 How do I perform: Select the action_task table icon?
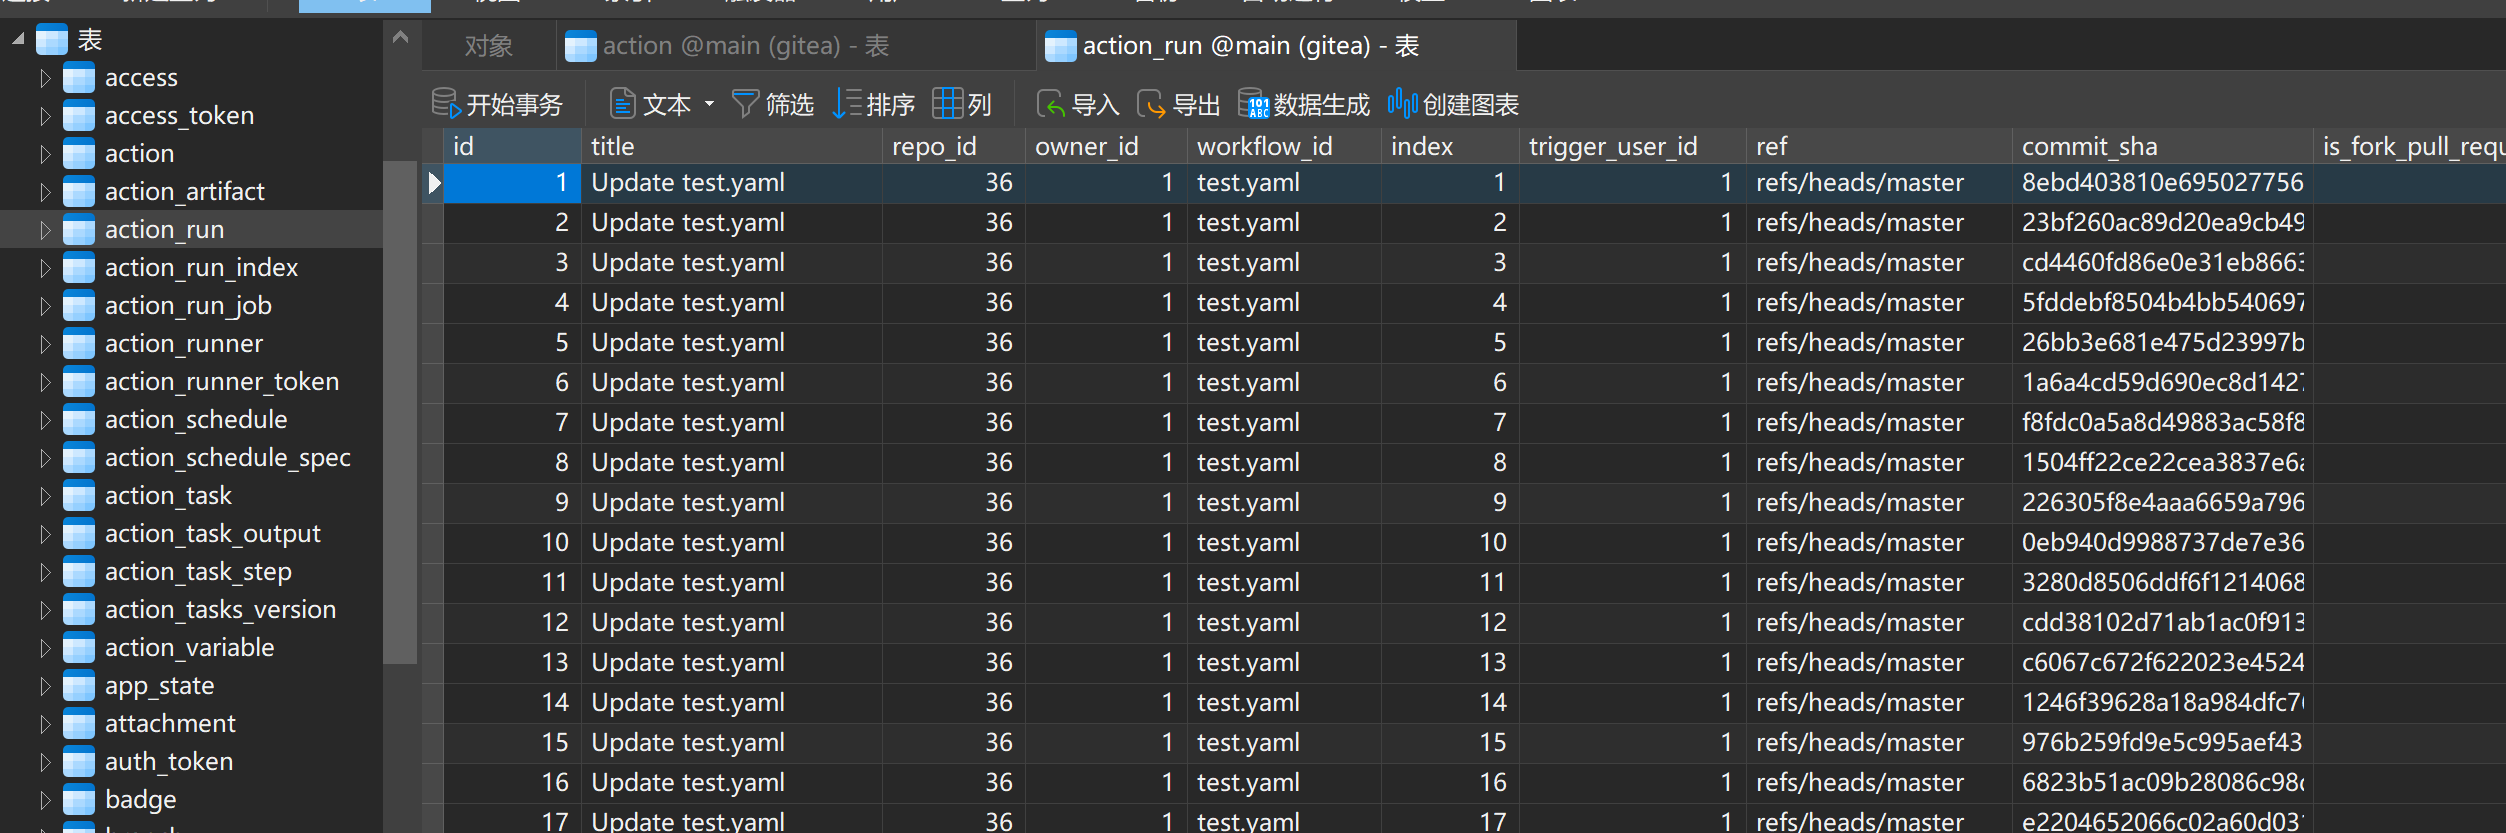79,495
